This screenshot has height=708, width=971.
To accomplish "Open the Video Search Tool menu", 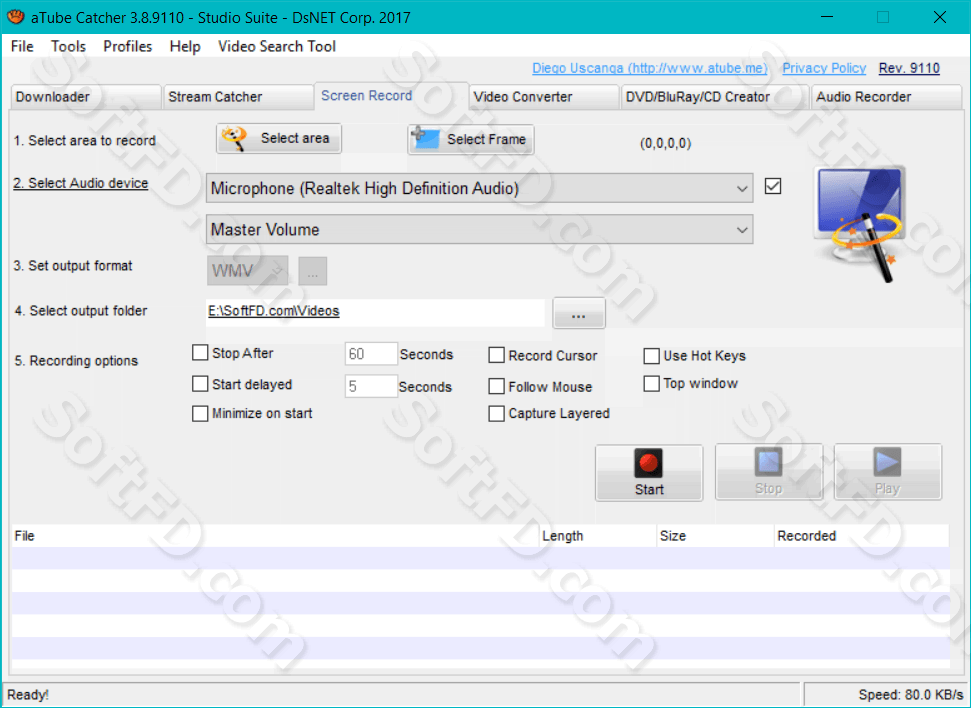I will click(x=277, y=46).
